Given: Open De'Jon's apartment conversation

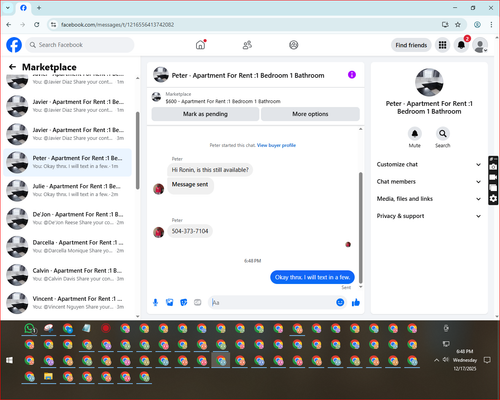Looking at the screenshot, I should 68,218.
